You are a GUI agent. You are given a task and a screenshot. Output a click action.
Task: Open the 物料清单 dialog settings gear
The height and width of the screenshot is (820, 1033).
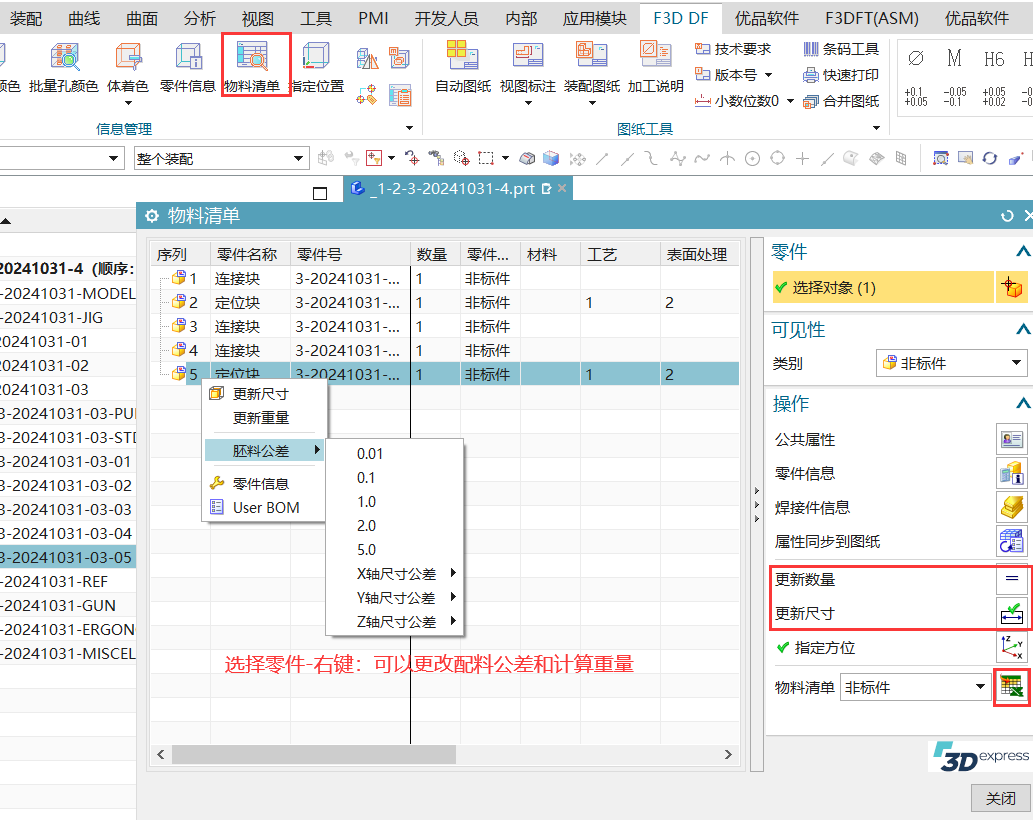[152, 216]
